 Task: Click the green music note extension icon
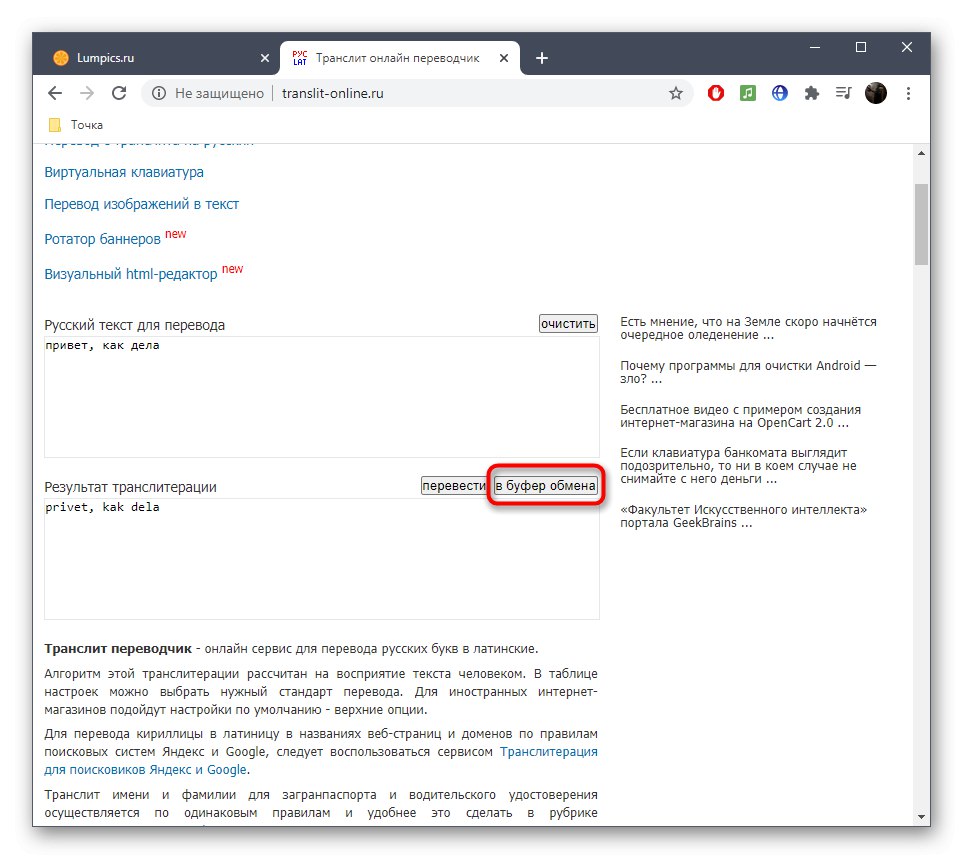(x=747, y=92)
